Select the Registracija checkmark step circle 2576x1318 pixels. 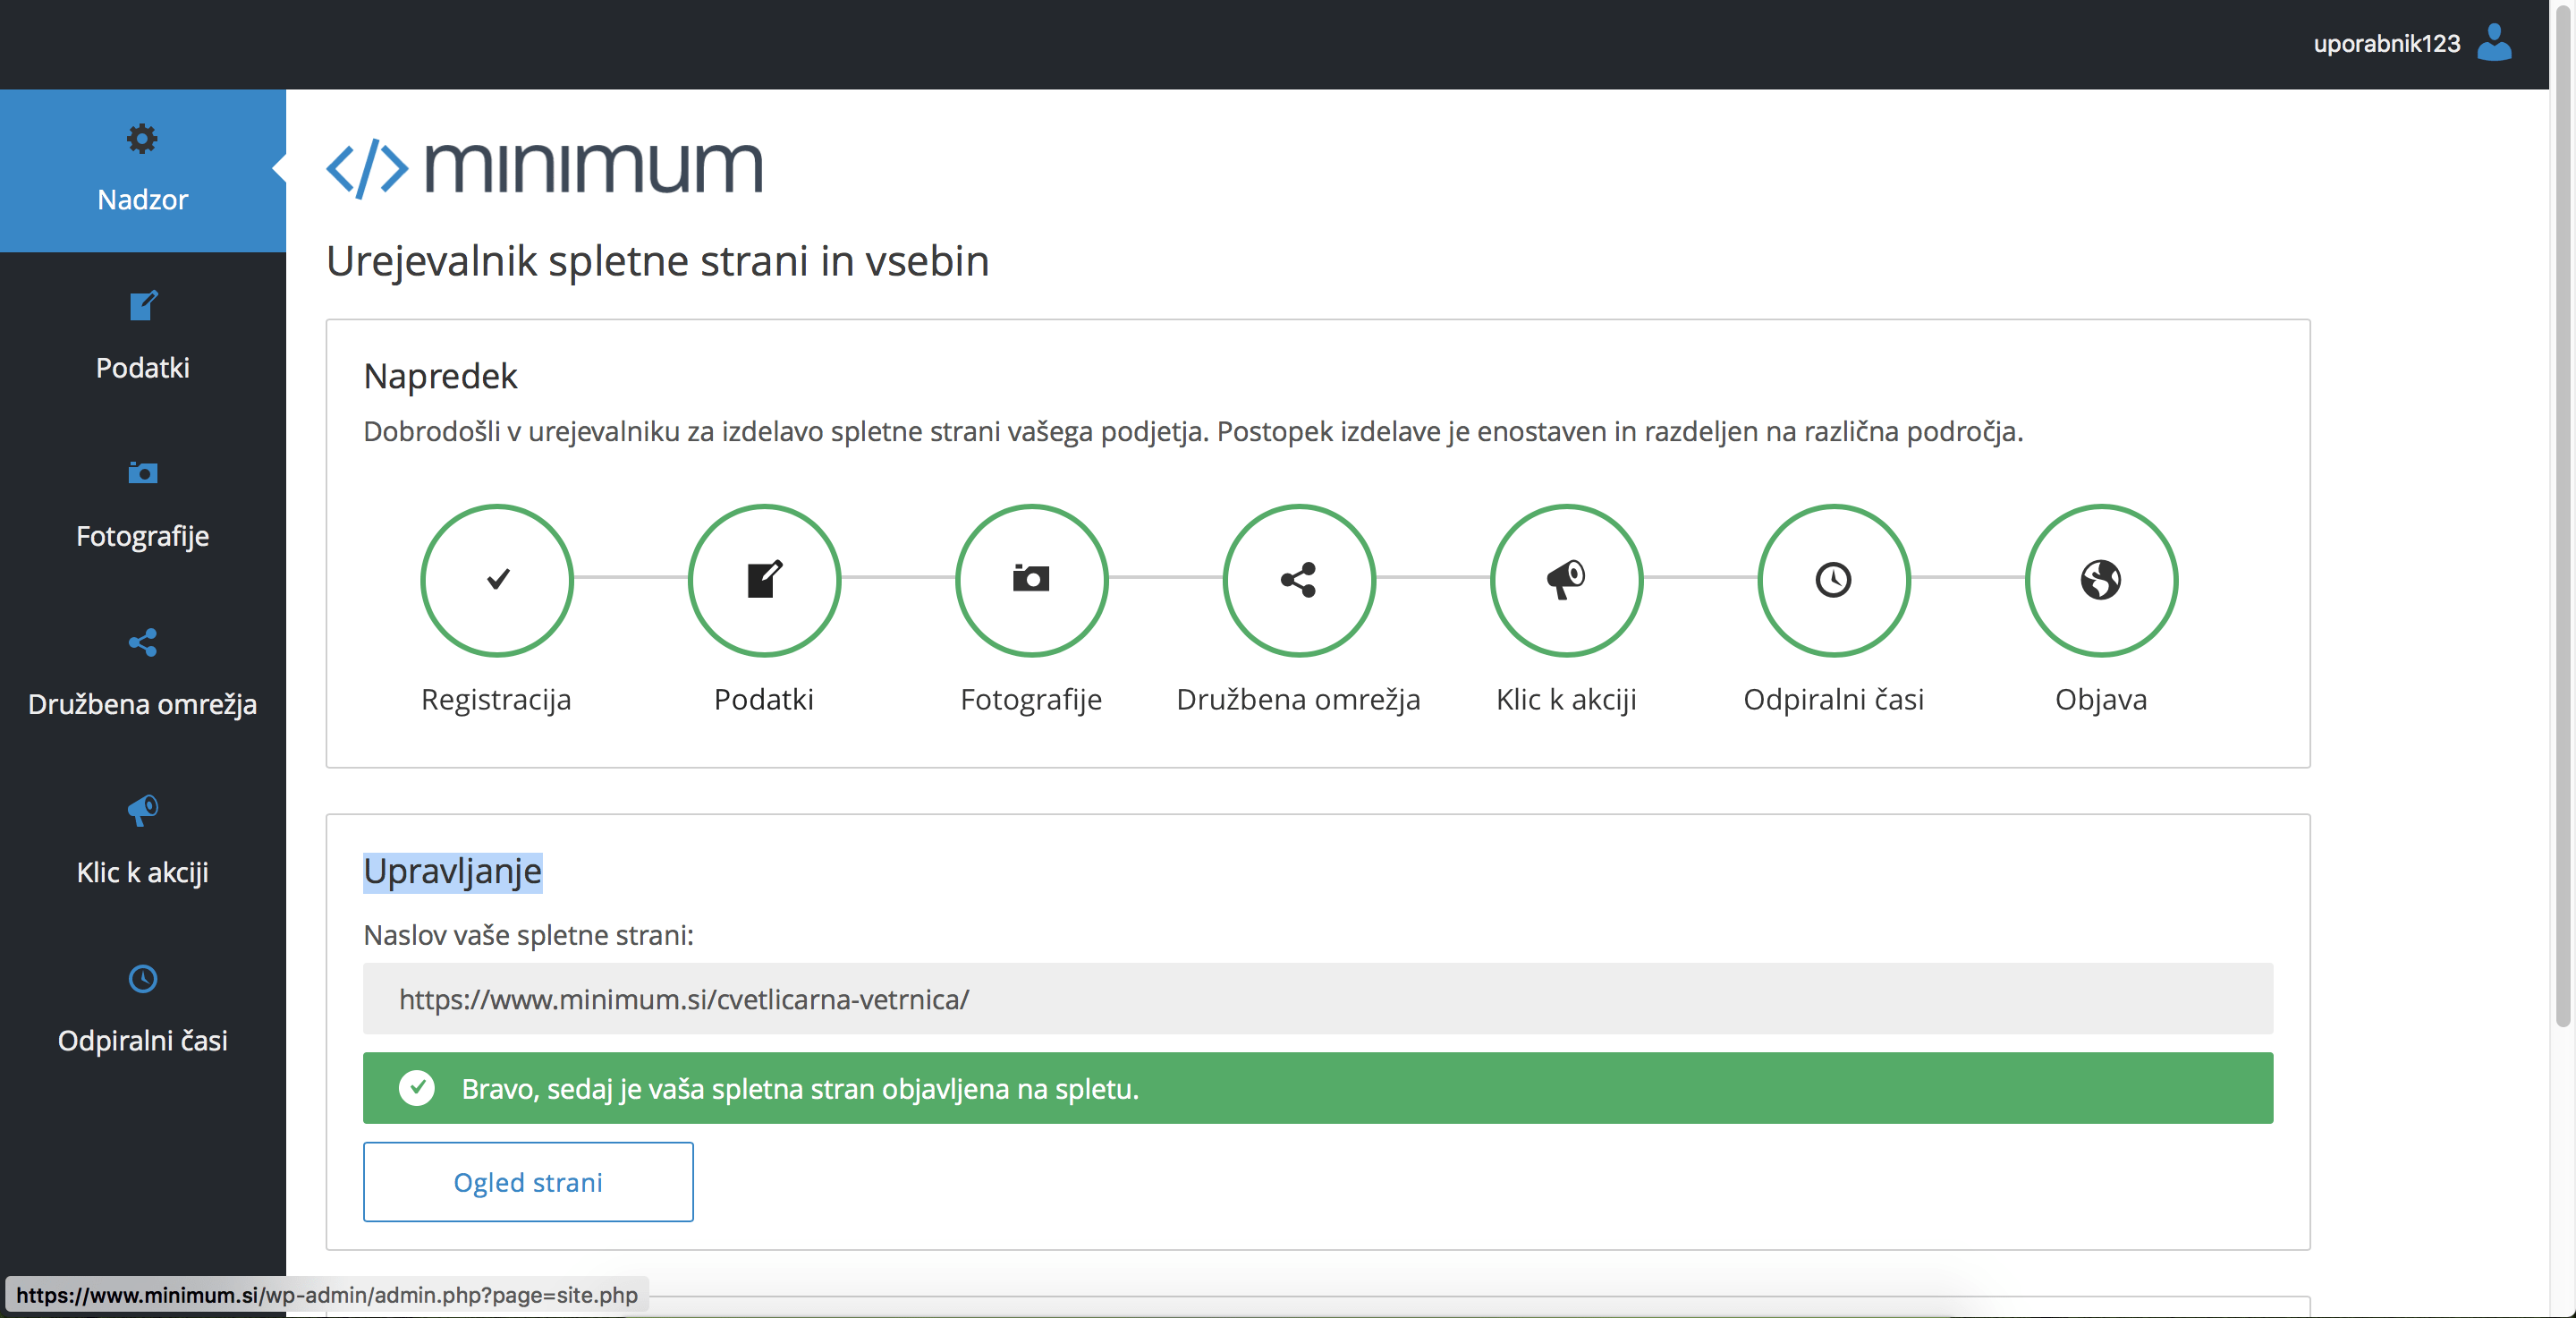[497, 580]
